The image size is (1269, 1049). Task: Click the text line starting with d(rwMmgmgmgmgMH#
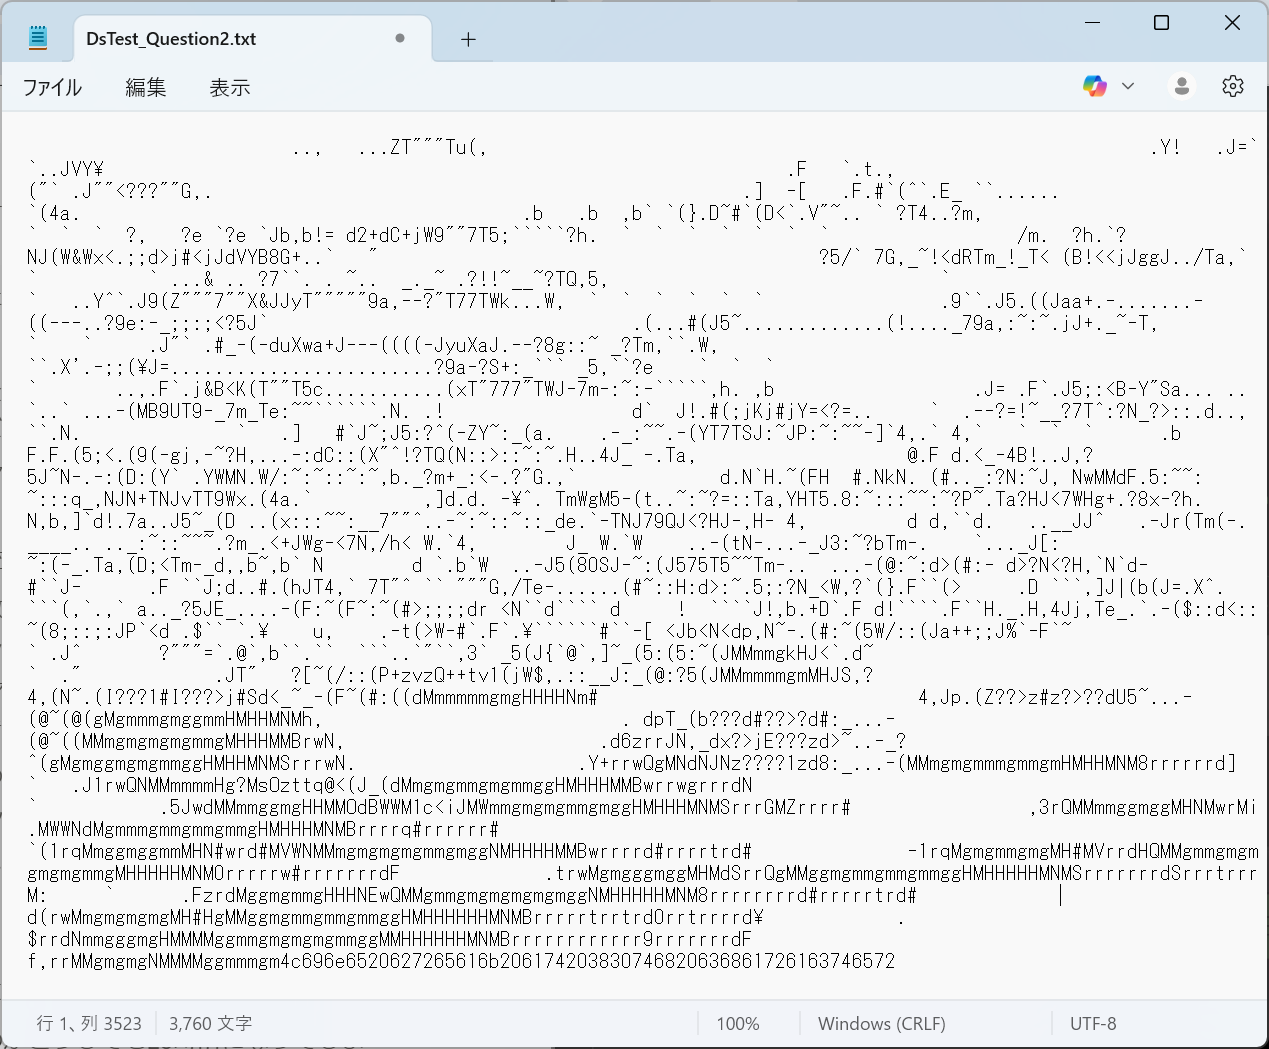tap(396, 917)
